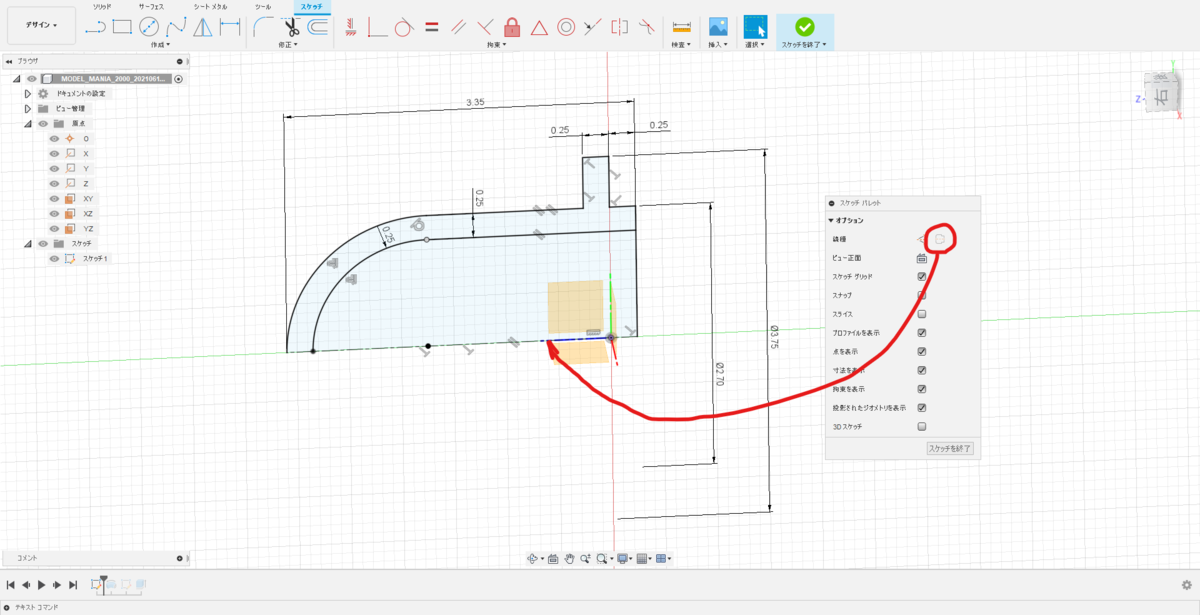Open the 作成 dropdown menu
Image resolution: width=1200 pixels, height=615 pixels.
pos(160,45)
